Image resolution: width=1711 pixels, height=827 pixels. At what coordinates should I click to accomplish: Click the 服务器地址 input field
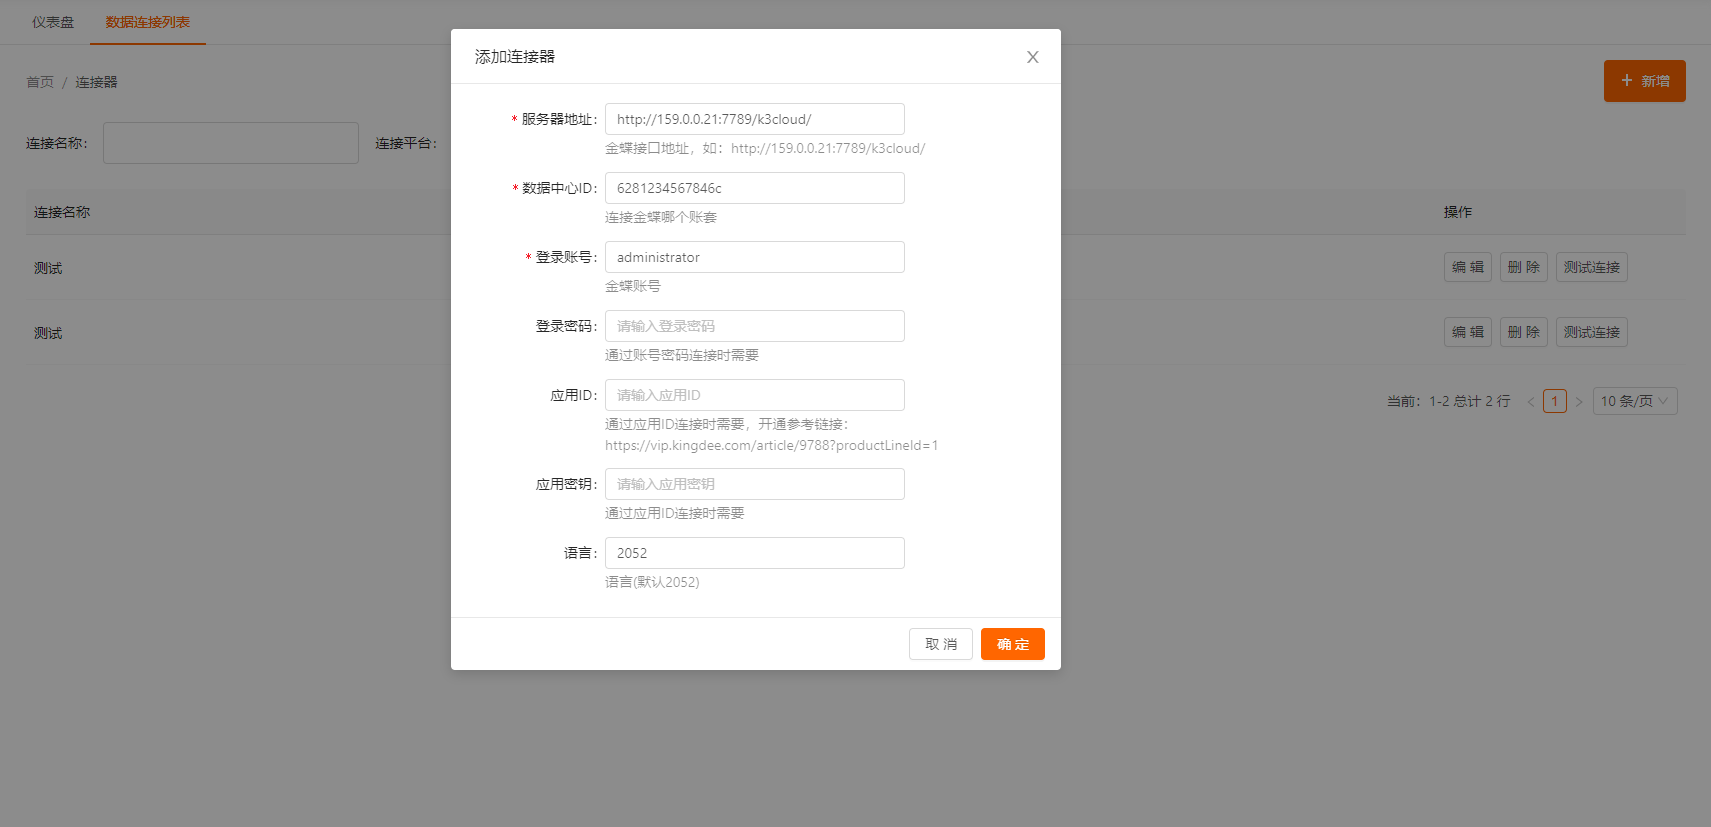pos(754,119)
